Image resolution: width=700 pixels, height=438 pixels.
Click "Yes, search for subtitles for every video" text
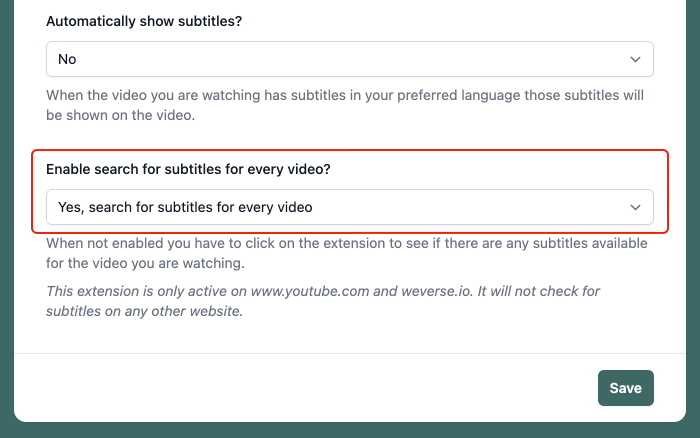[185, 207]
